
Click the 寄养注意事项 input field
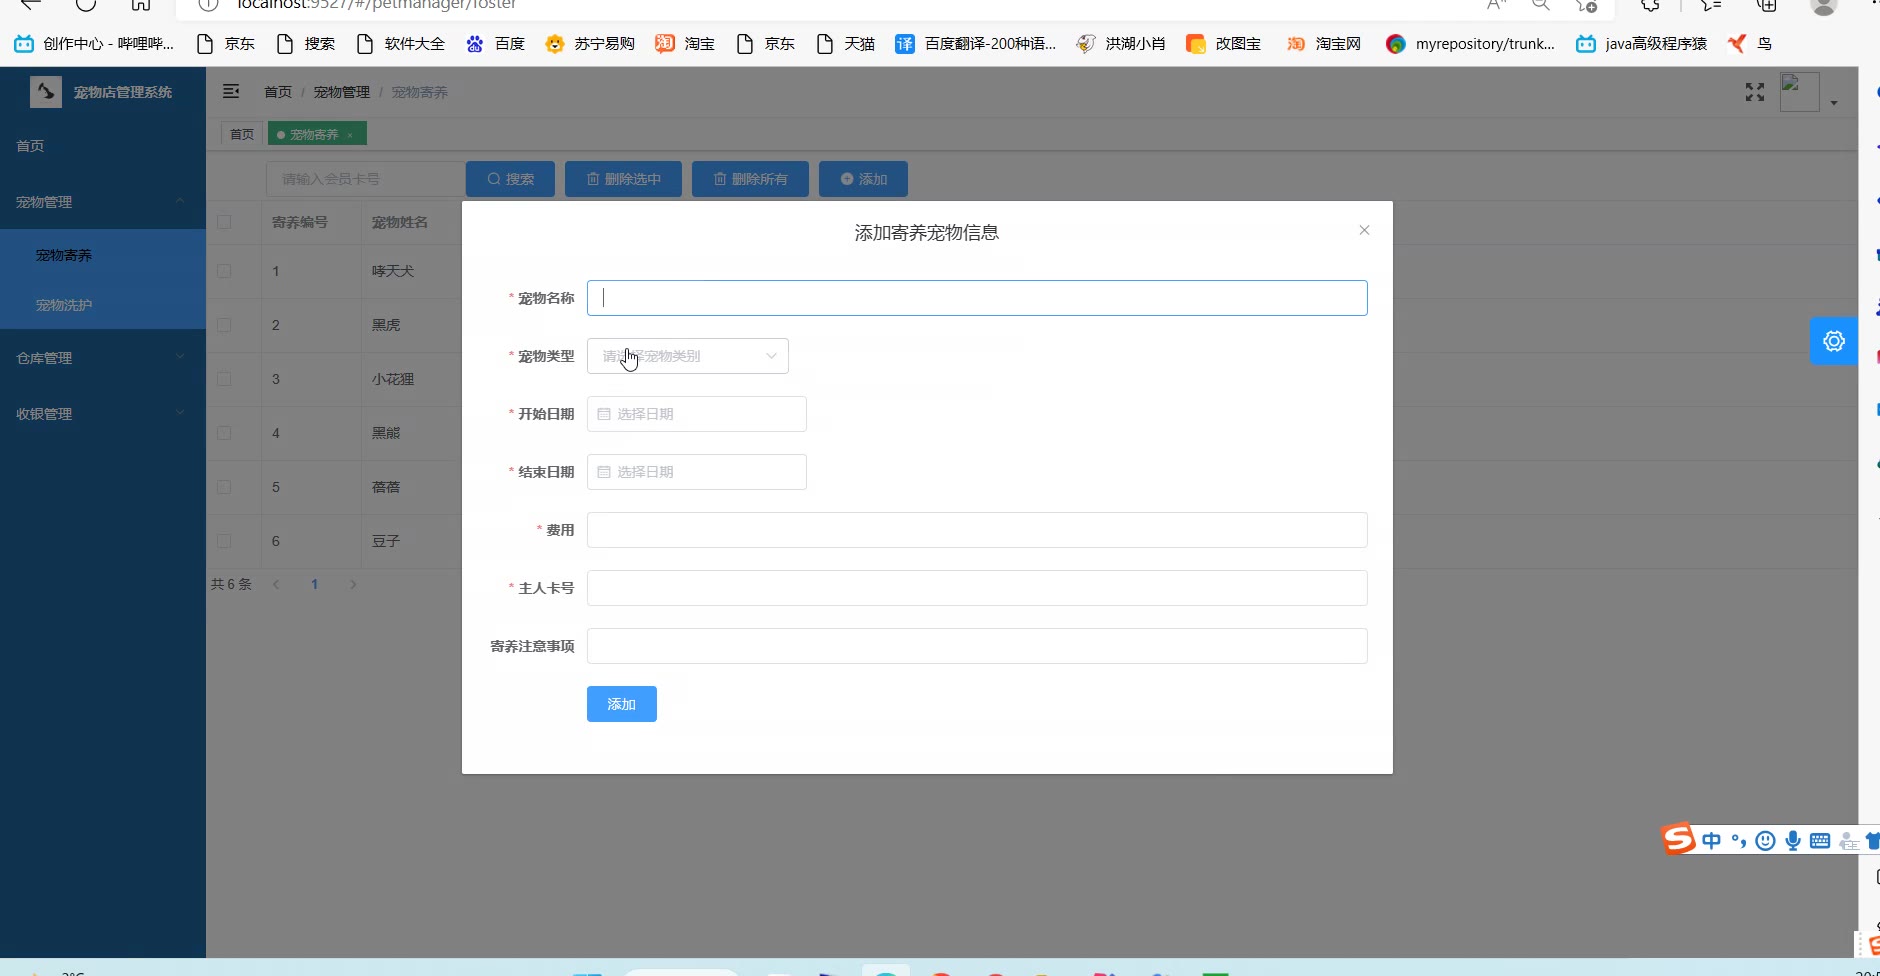977,646
